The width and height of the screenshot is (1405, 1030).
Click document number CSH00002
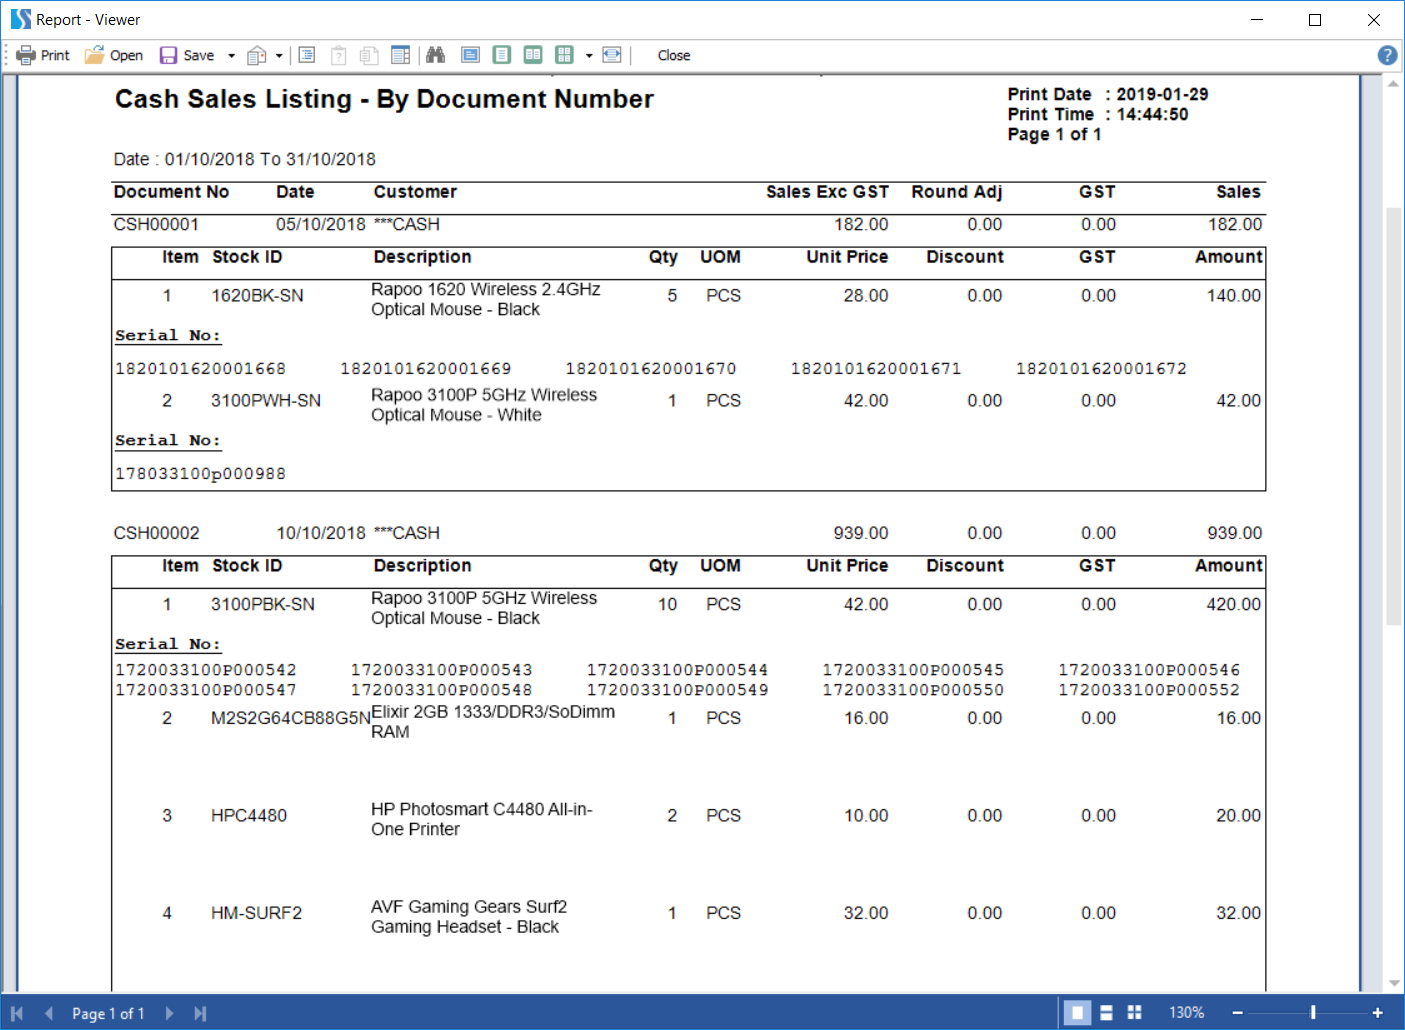pyautogui.click(x=156, y=533)
